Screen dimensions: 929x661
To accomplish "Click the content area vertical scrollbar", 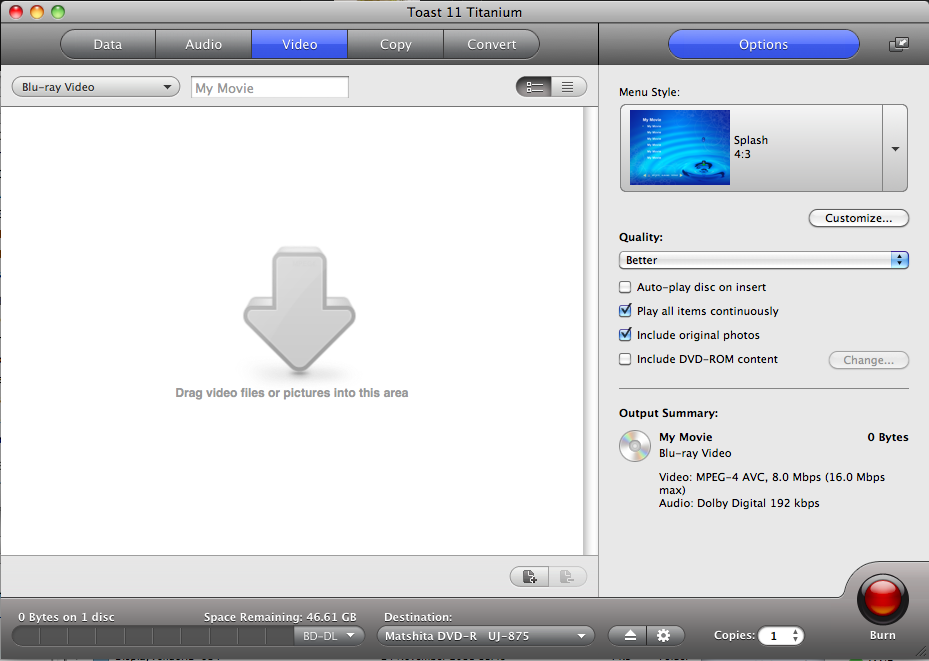I will click(590, 331).
